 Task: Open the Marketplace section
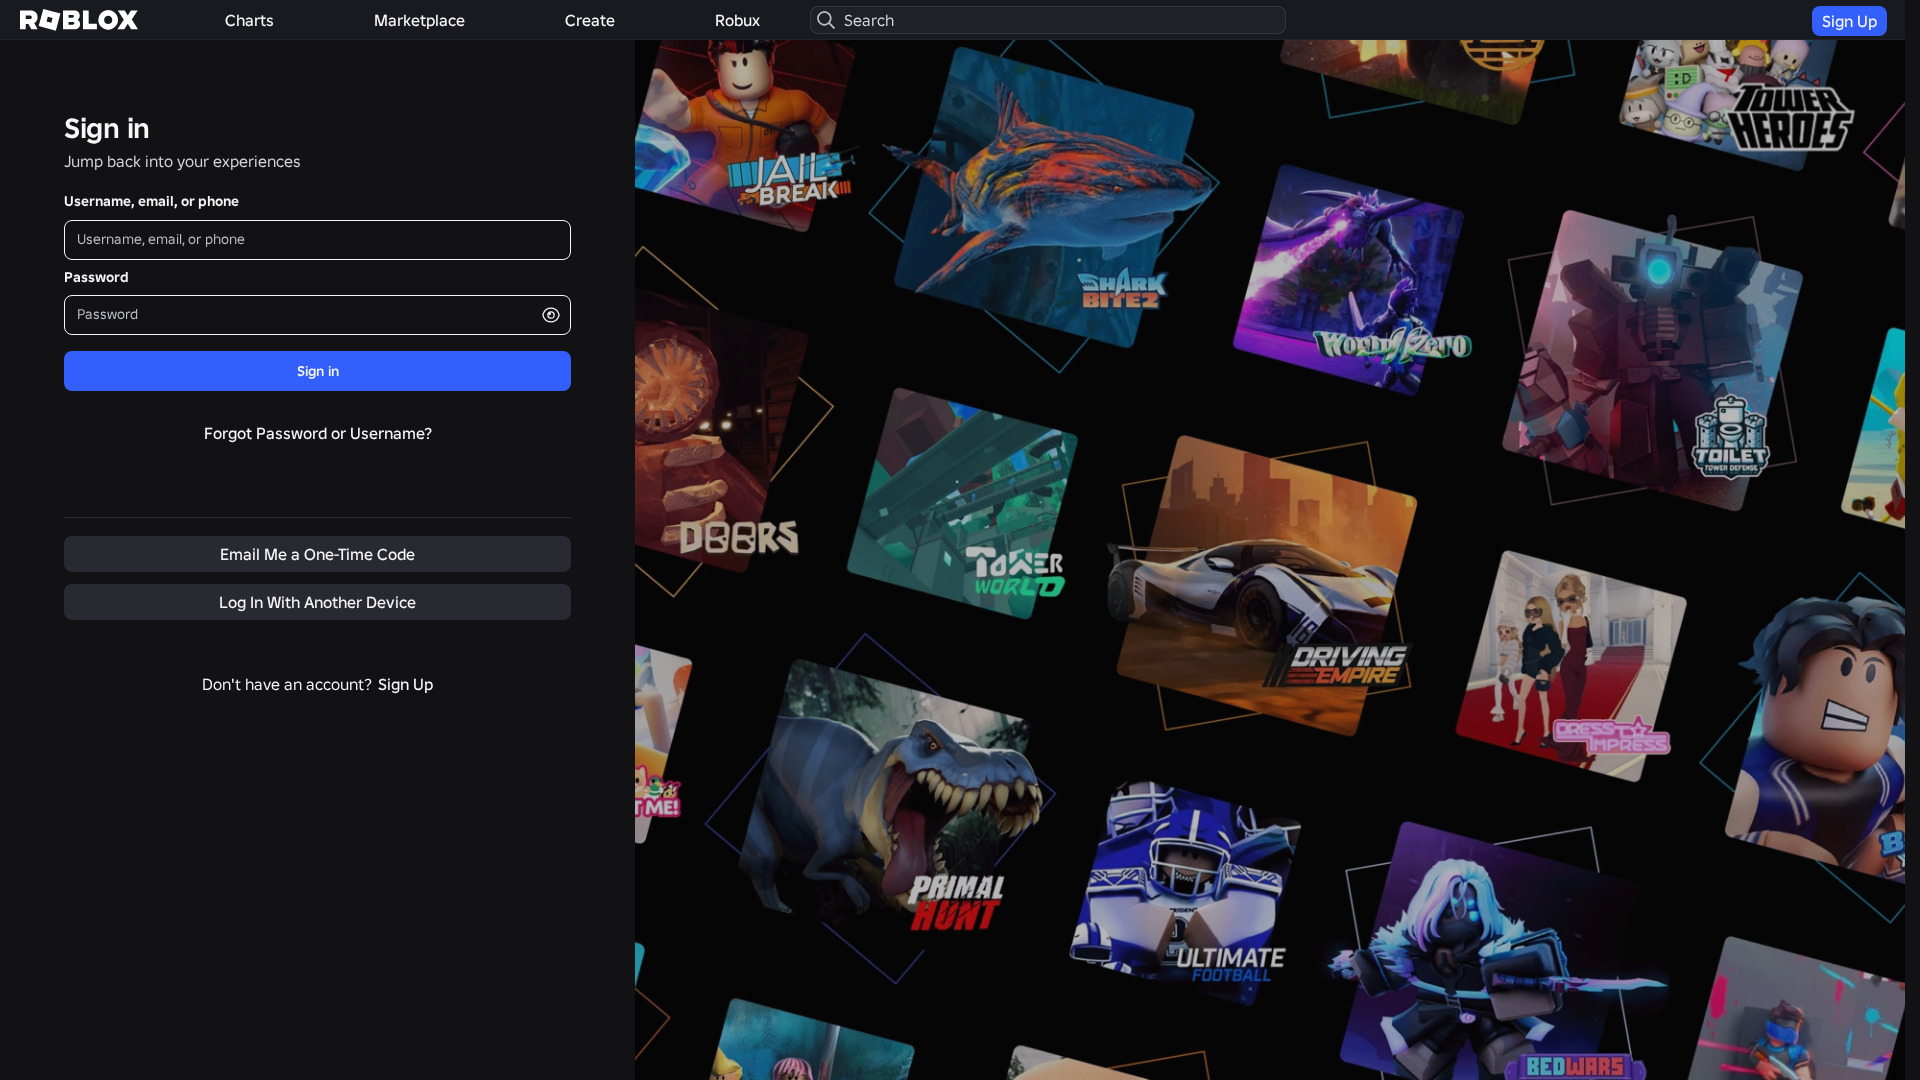(418, 20)
